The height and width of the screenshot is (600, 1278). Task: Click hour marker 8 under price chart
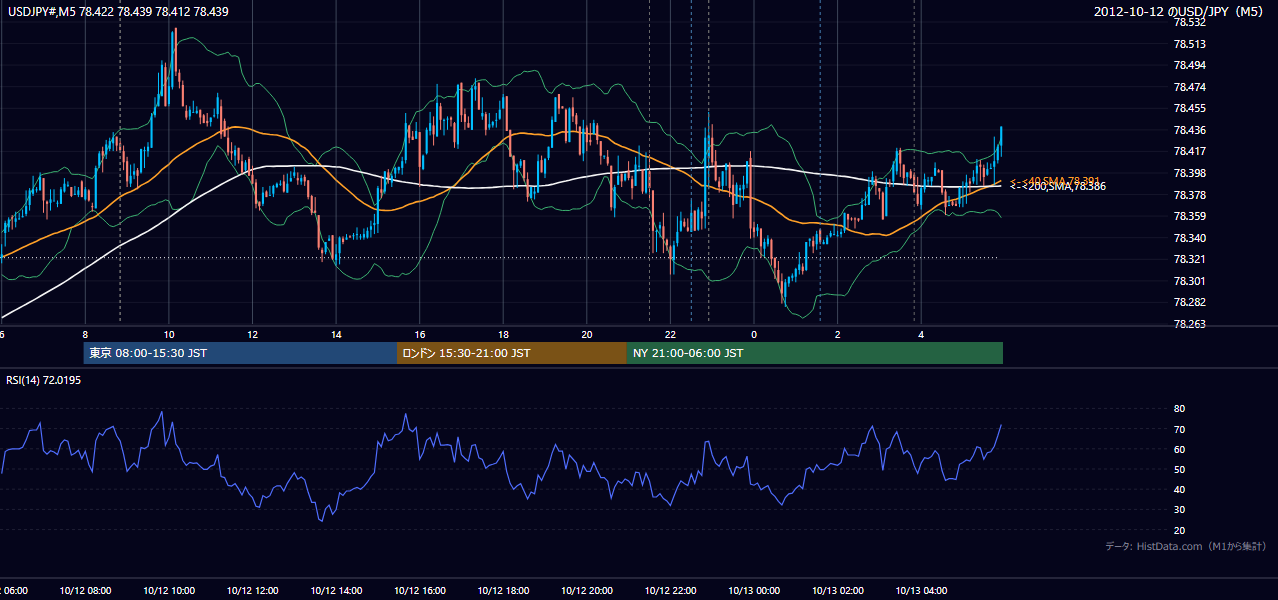(85, 335)
